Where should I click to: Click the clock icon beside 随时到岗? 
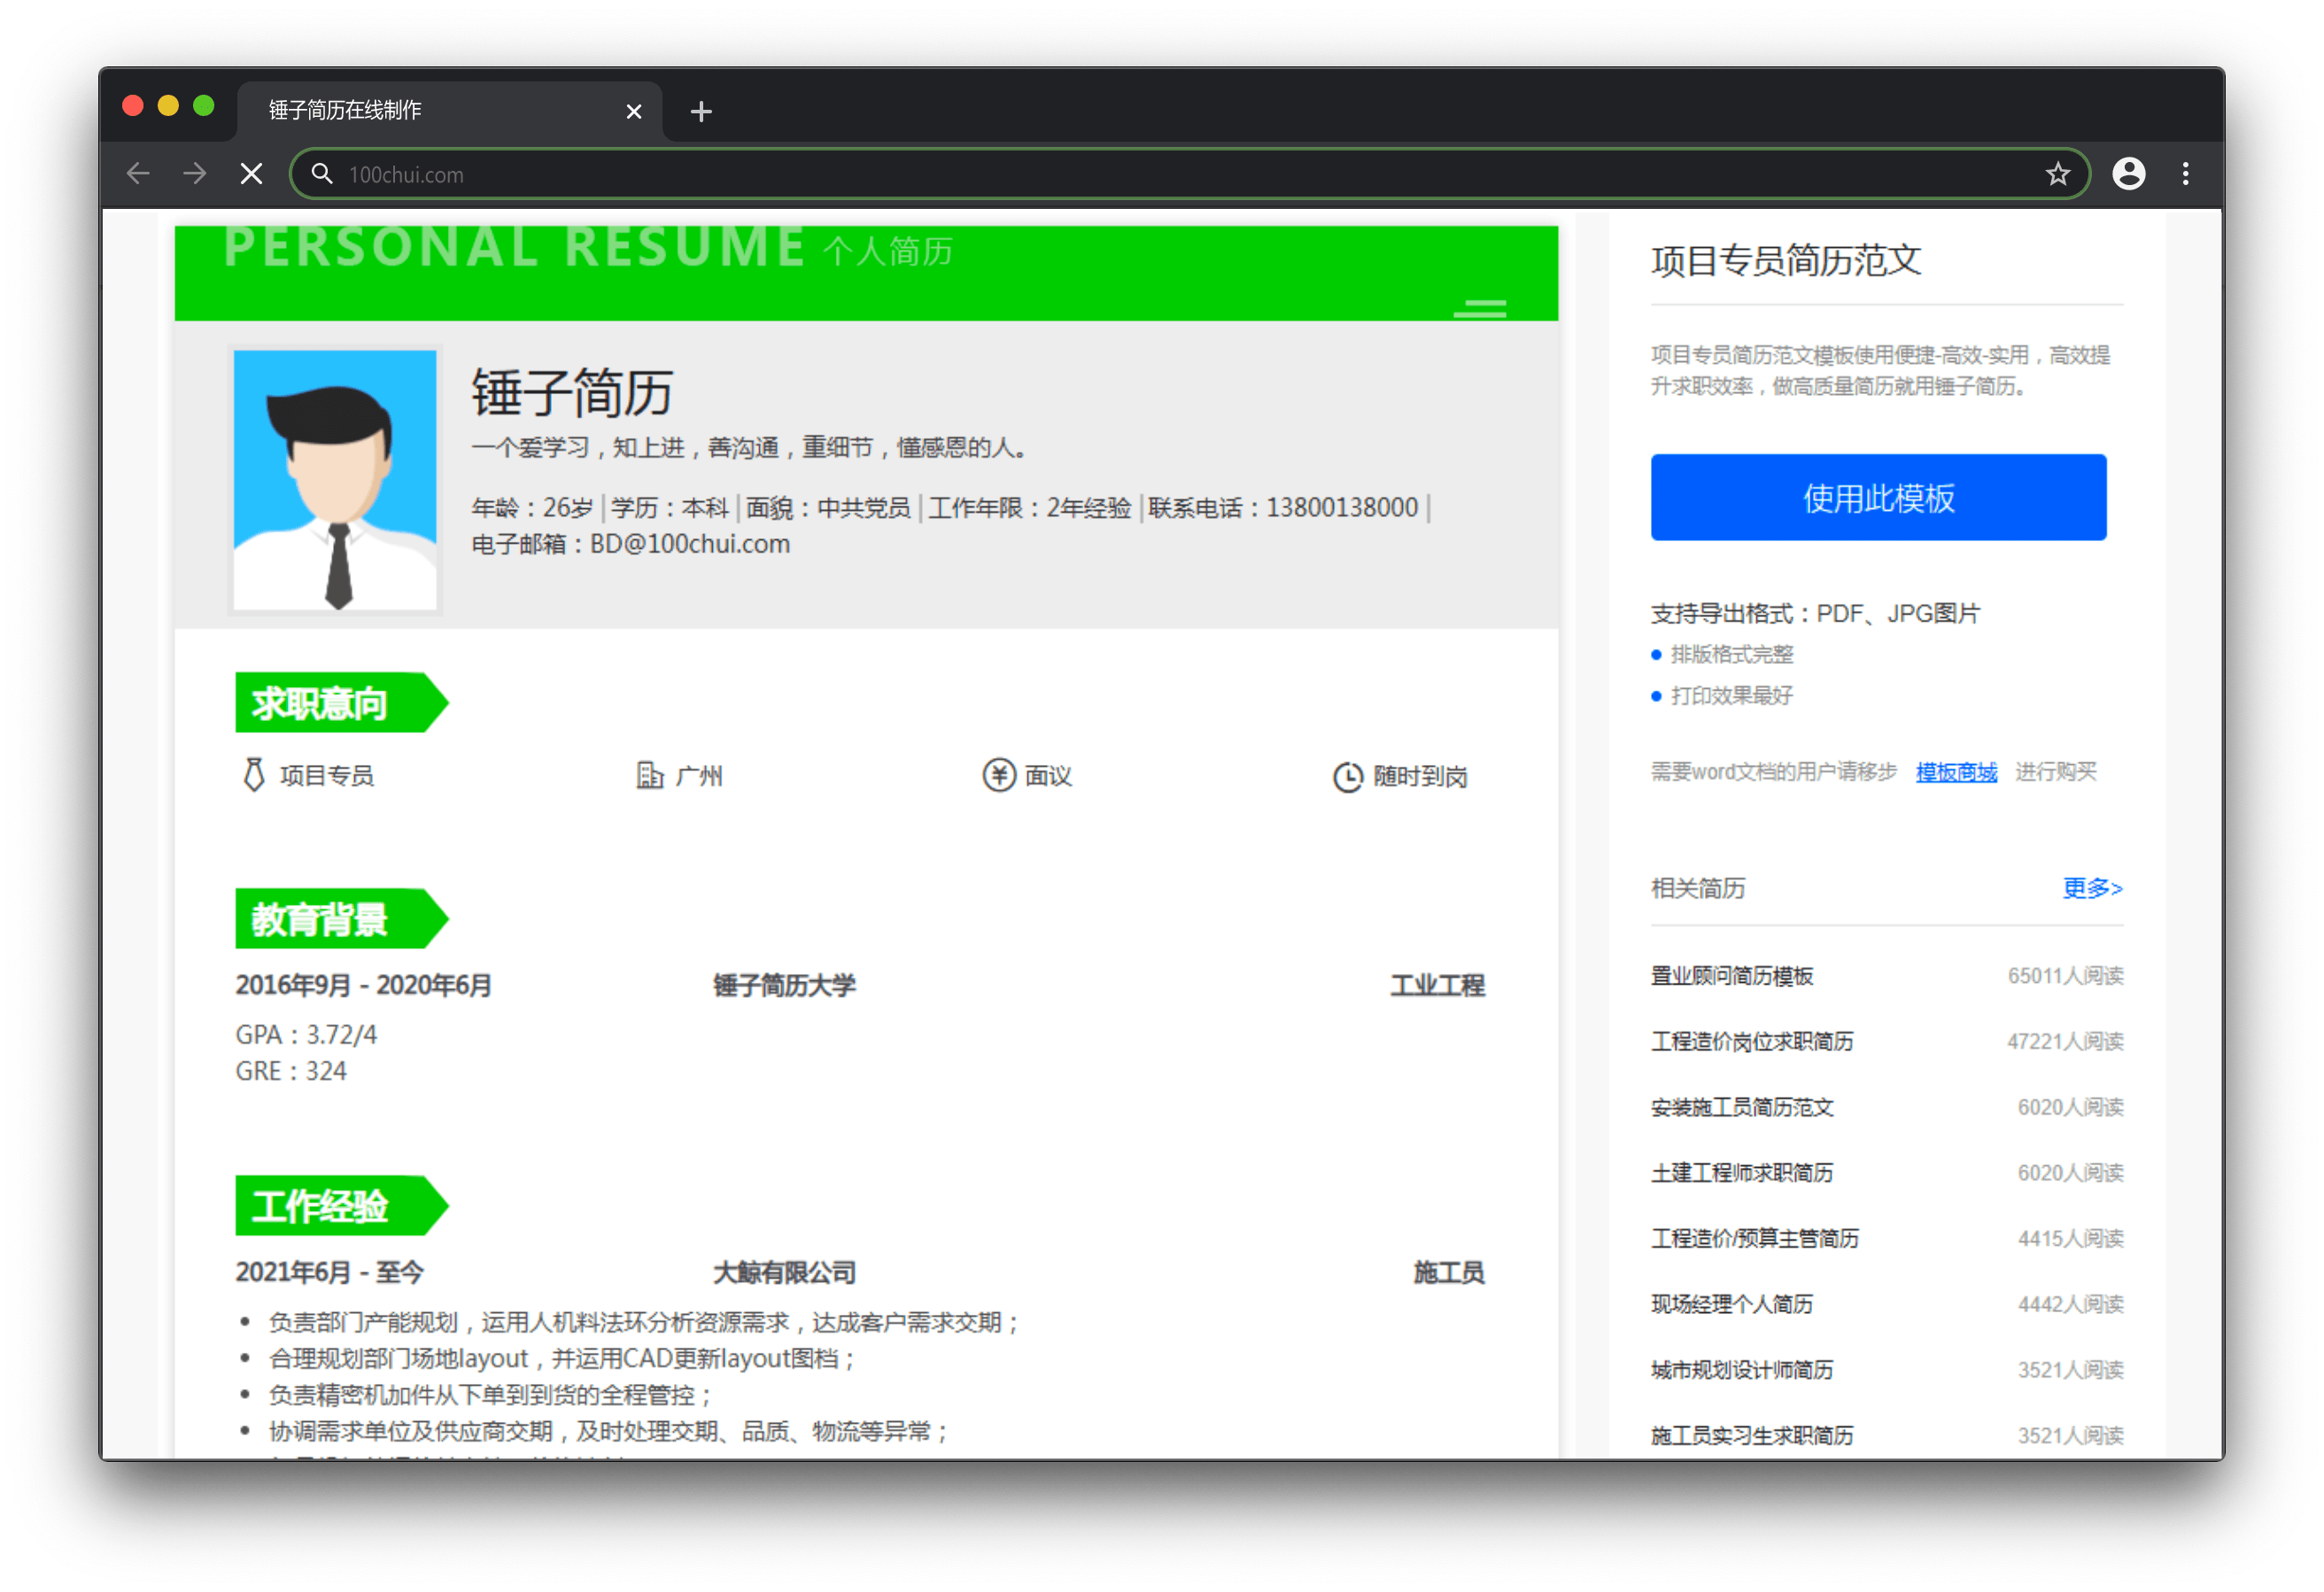tap(1347, 777)
